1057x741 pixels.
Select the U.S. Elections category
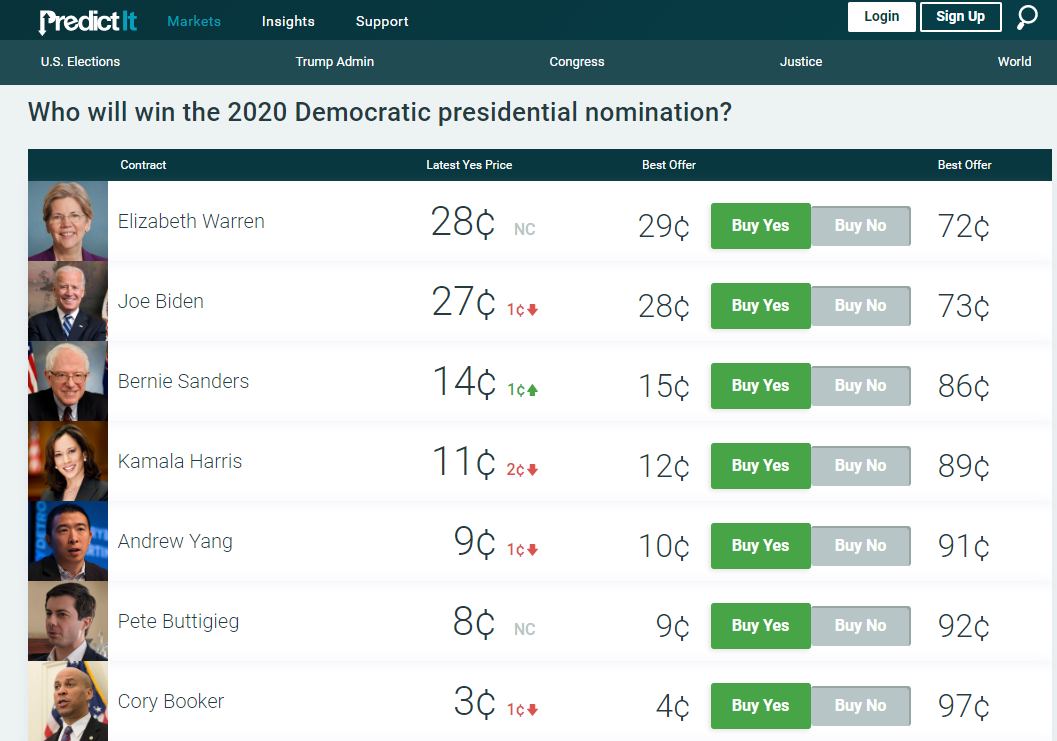tap(80, 62)
